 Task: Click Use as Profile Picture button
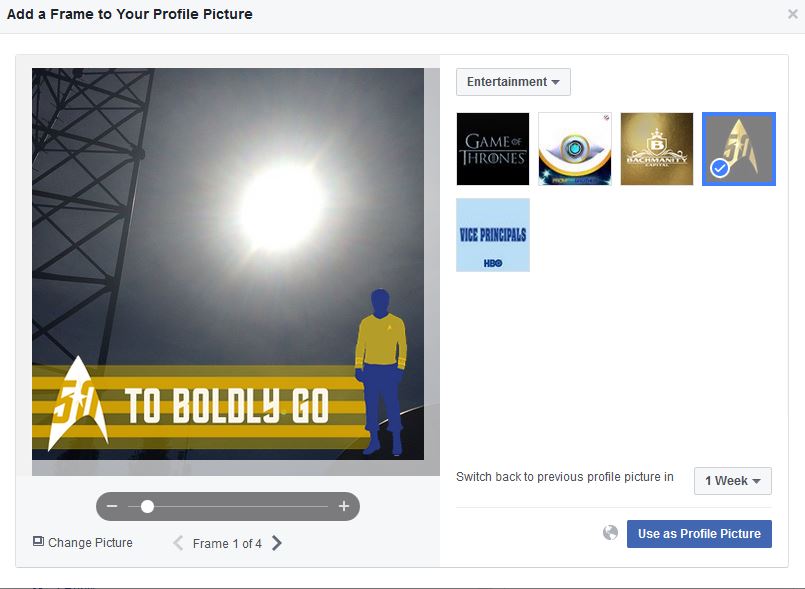click(x=699, y=534)
